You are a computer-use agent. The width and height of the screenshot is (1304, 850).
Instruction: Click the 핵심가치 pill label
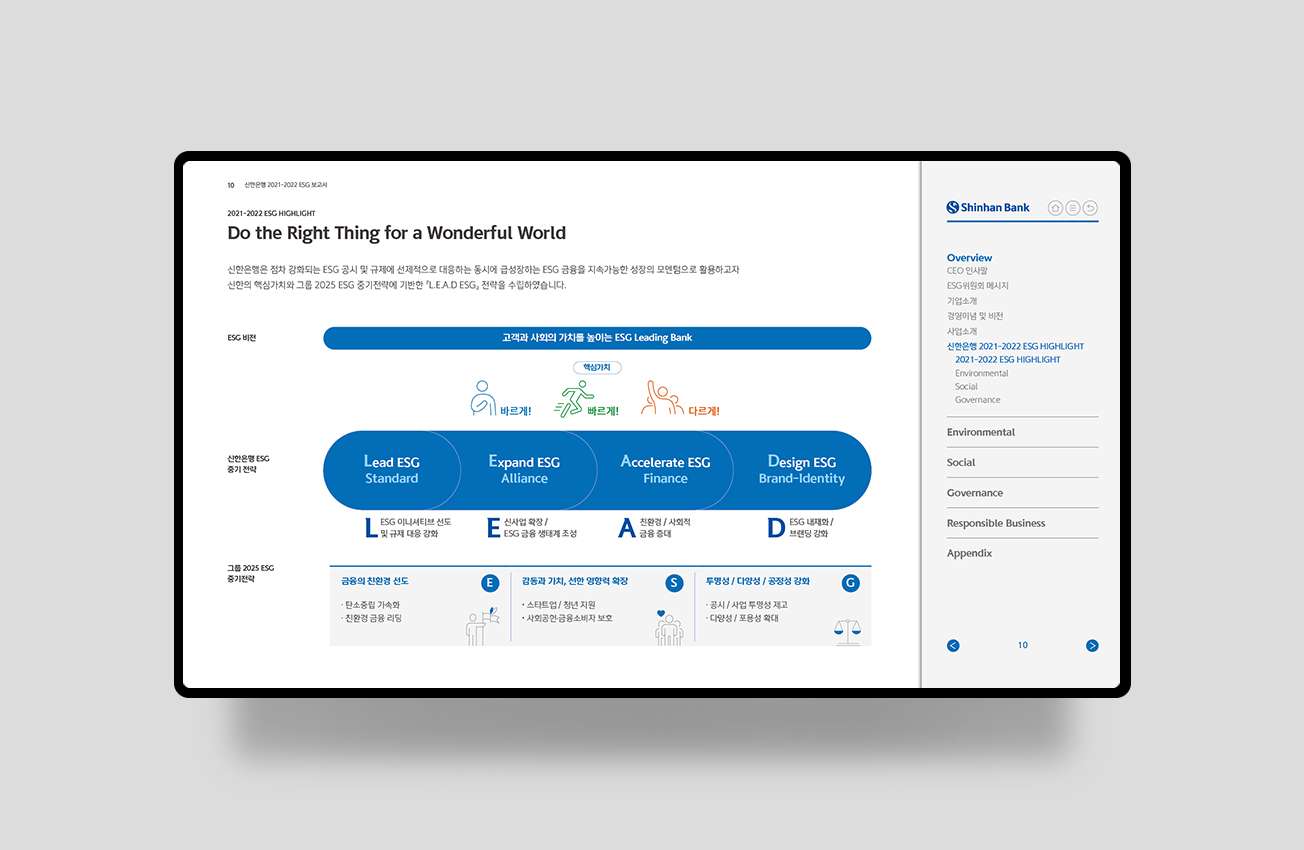click(597, 367)
